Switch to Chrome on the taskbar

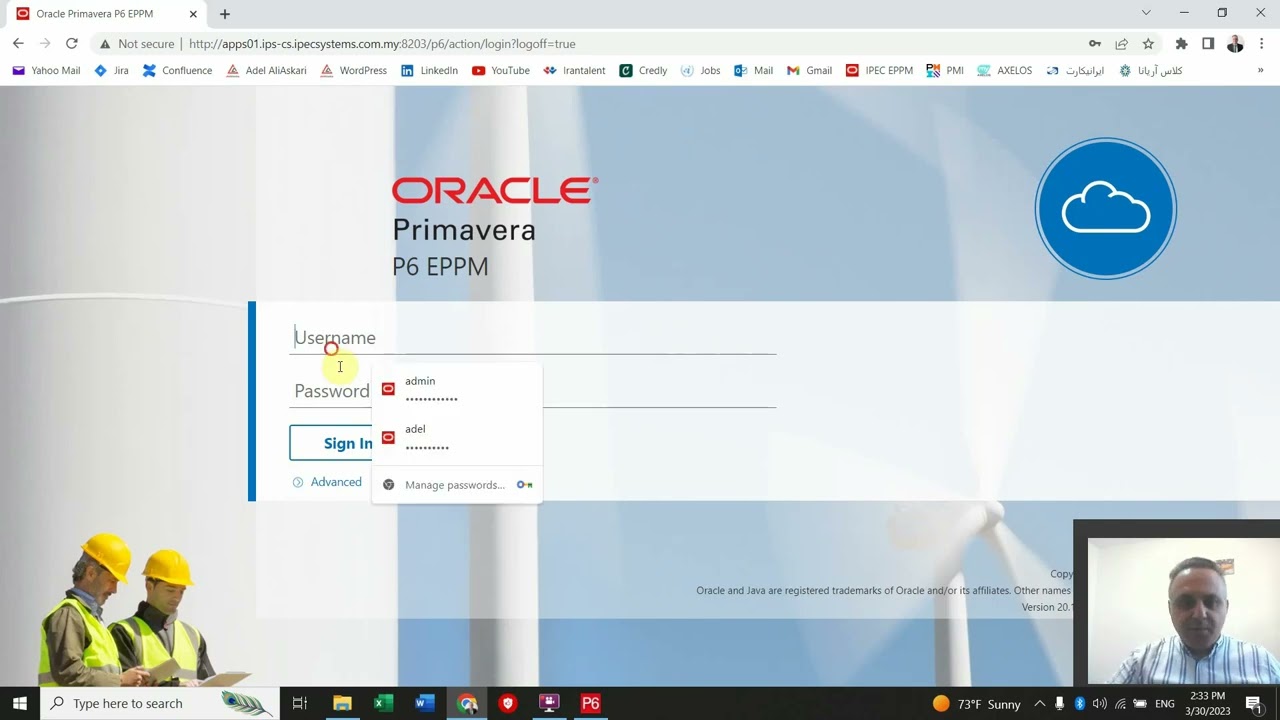tap(467, 704)
